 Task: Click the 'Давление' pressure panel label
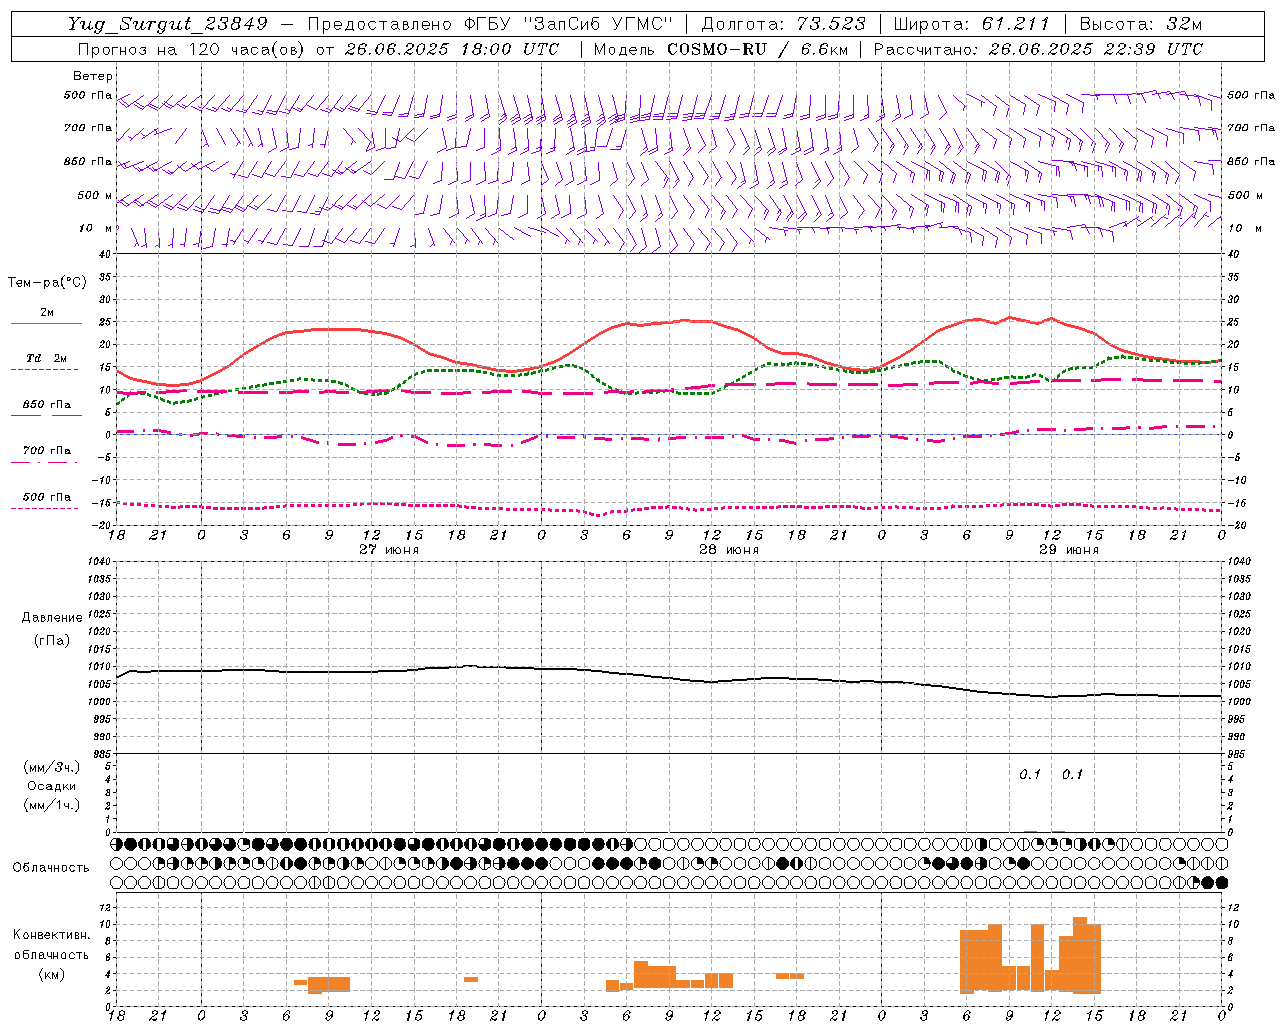tap(52, 618)
